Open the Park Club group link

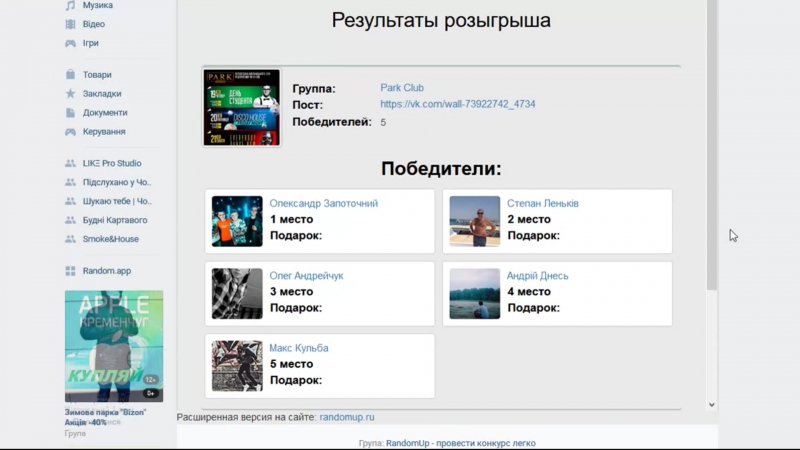402,88
